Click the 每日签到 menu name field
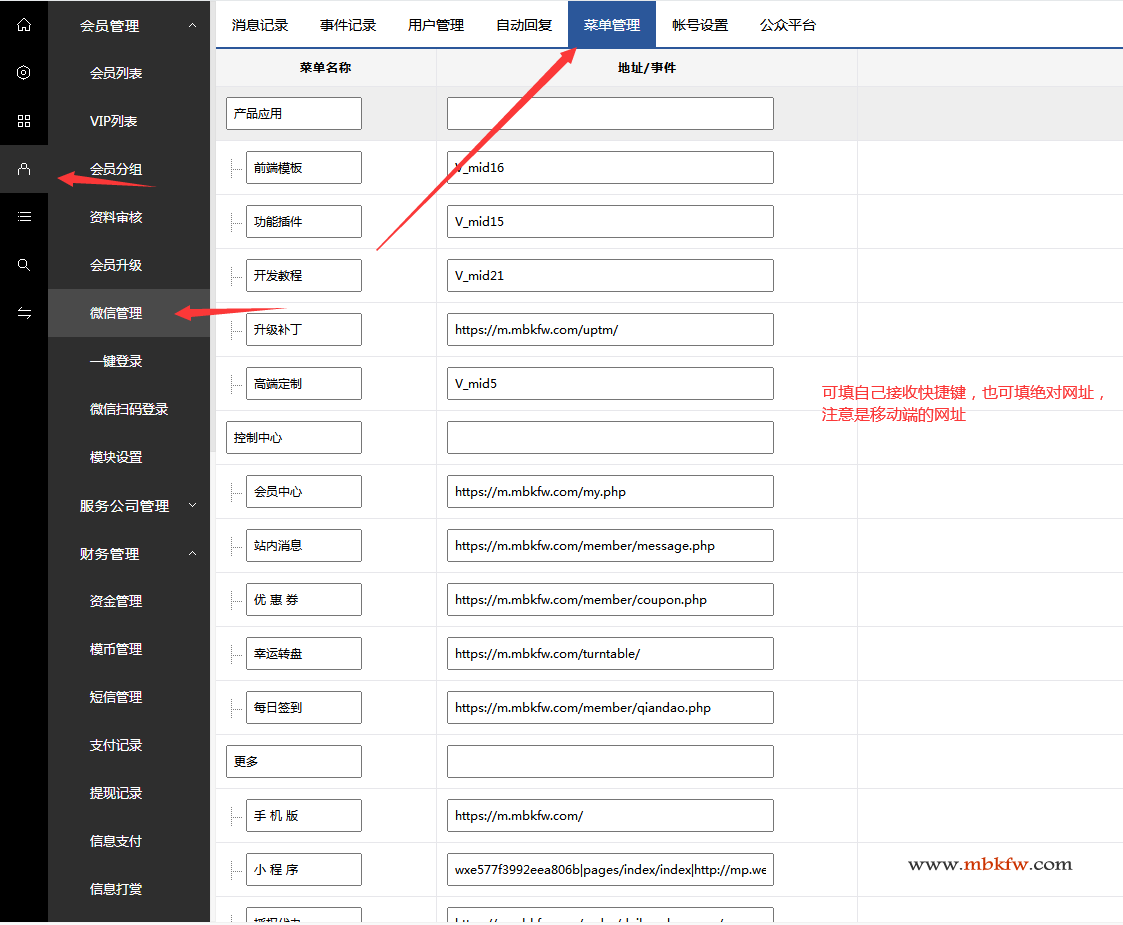The image size is (1123, 925). [x=303, y=708]
